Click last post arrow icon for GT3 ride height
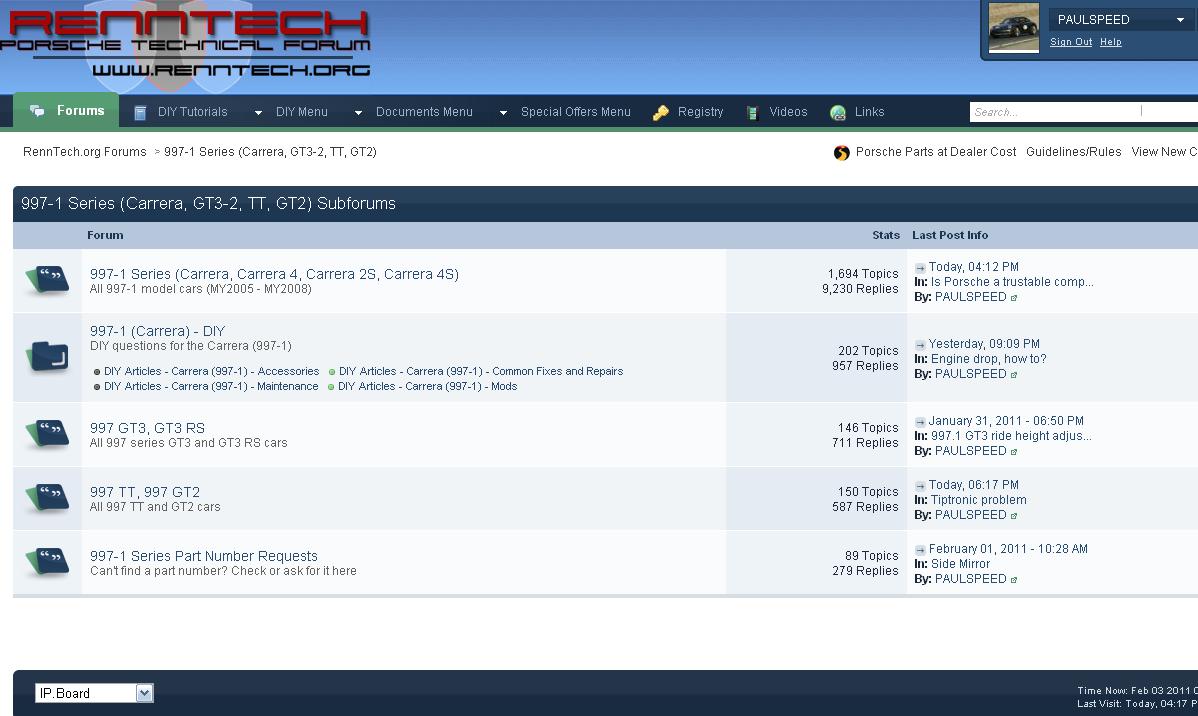 coord(920,422)
